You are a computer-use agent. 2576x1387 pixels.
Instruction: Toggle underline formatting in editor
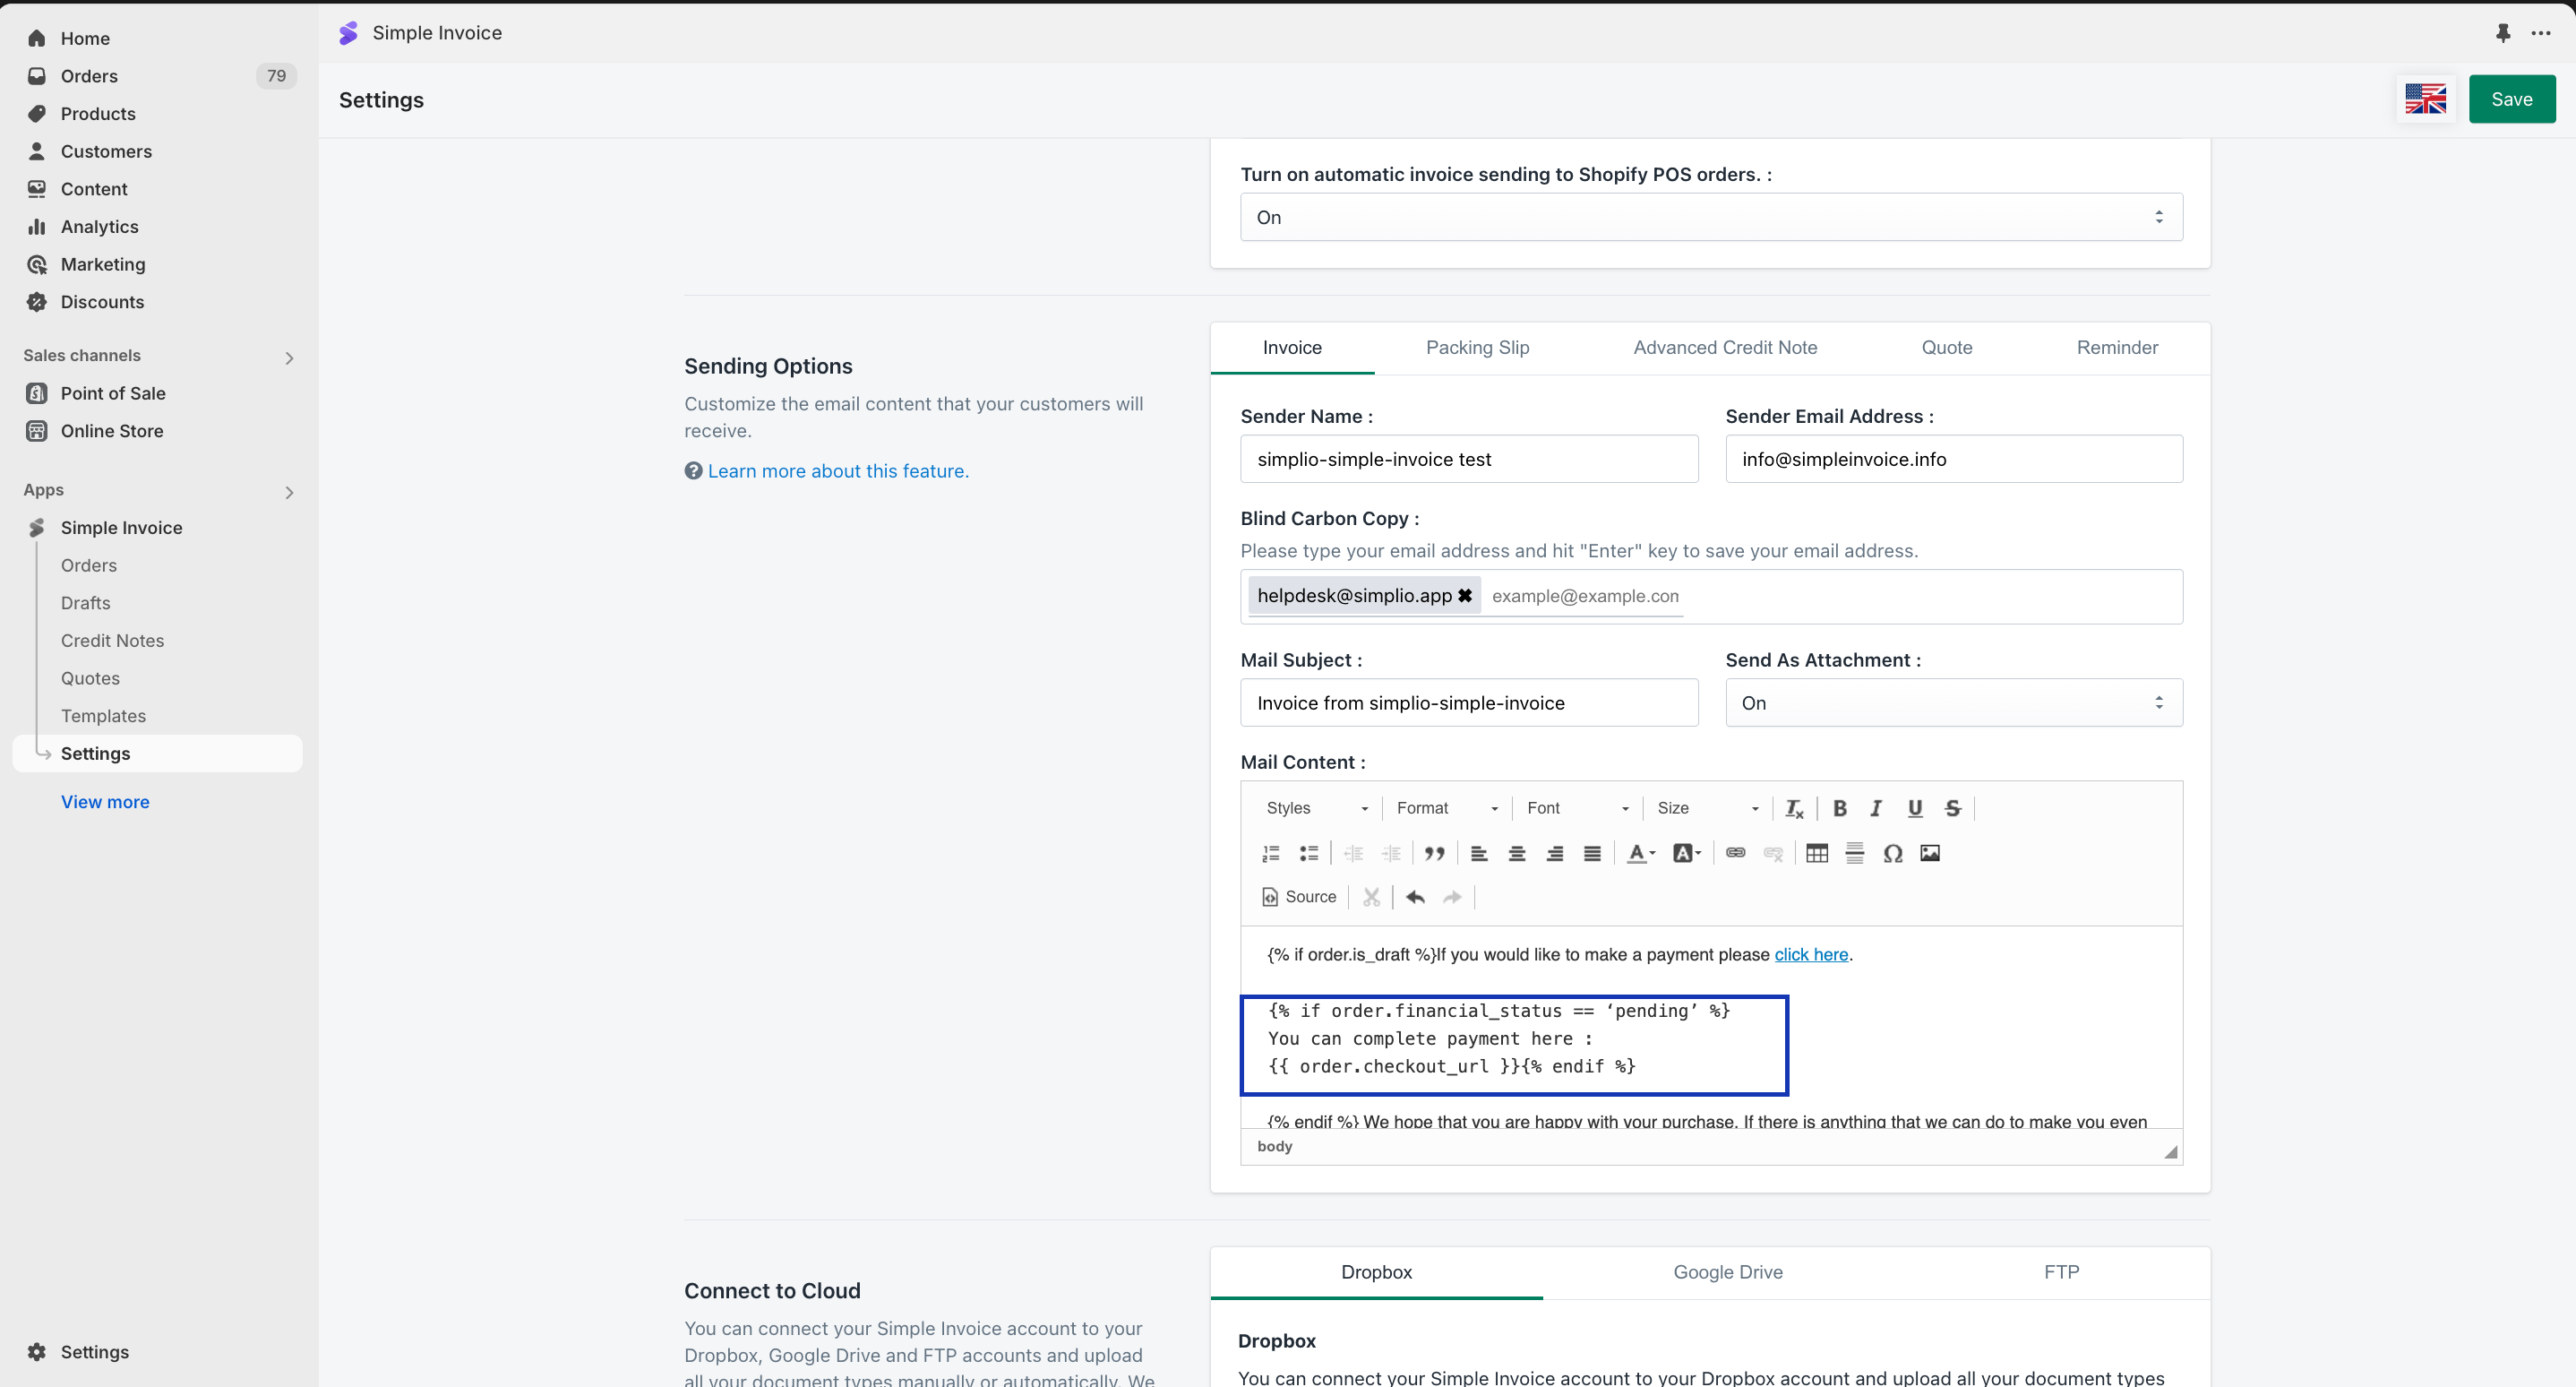coord(1914,808)
